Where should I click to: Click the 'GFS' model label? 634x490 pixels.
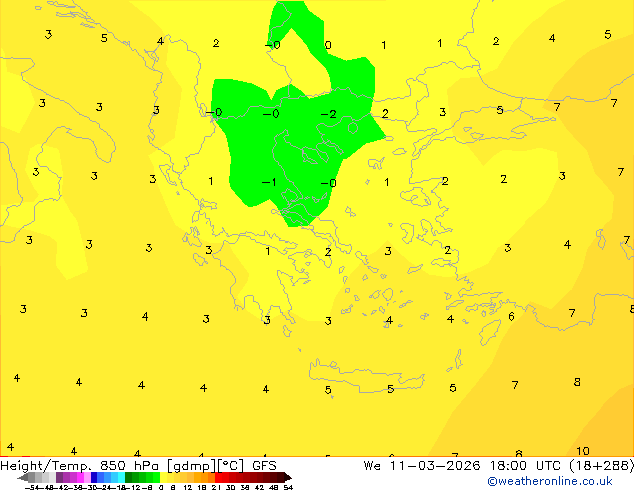(264, 466)
